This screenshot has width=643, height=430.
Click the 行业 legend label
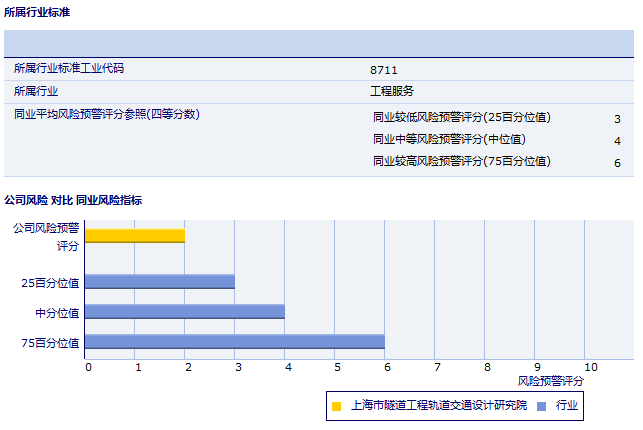coord(567,406)
